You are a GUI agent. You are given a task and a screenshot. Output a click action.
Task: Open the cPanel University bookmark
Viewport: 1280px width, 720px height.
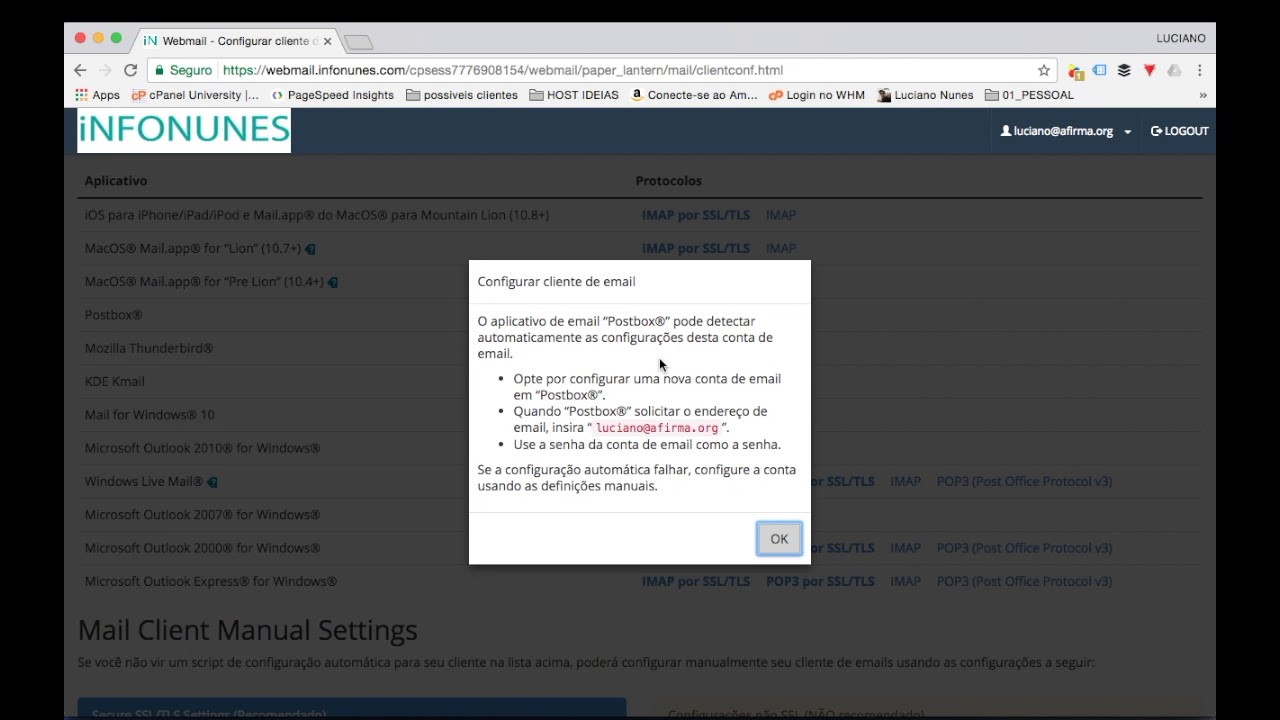click(195, 95)
